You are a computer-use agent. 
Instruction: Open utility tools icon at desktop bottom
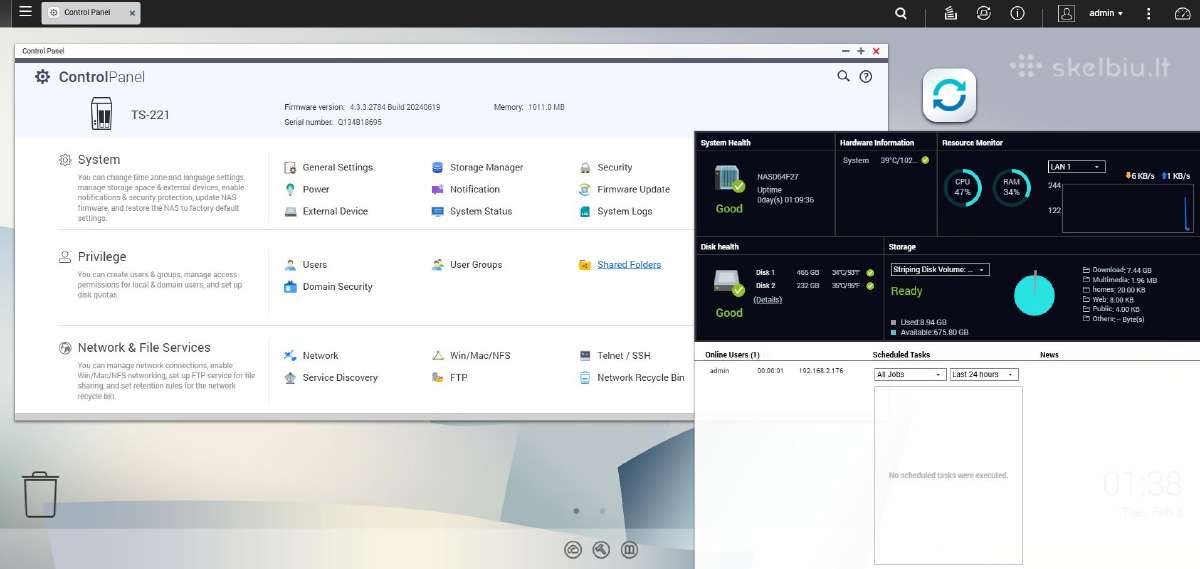point(601,549)
